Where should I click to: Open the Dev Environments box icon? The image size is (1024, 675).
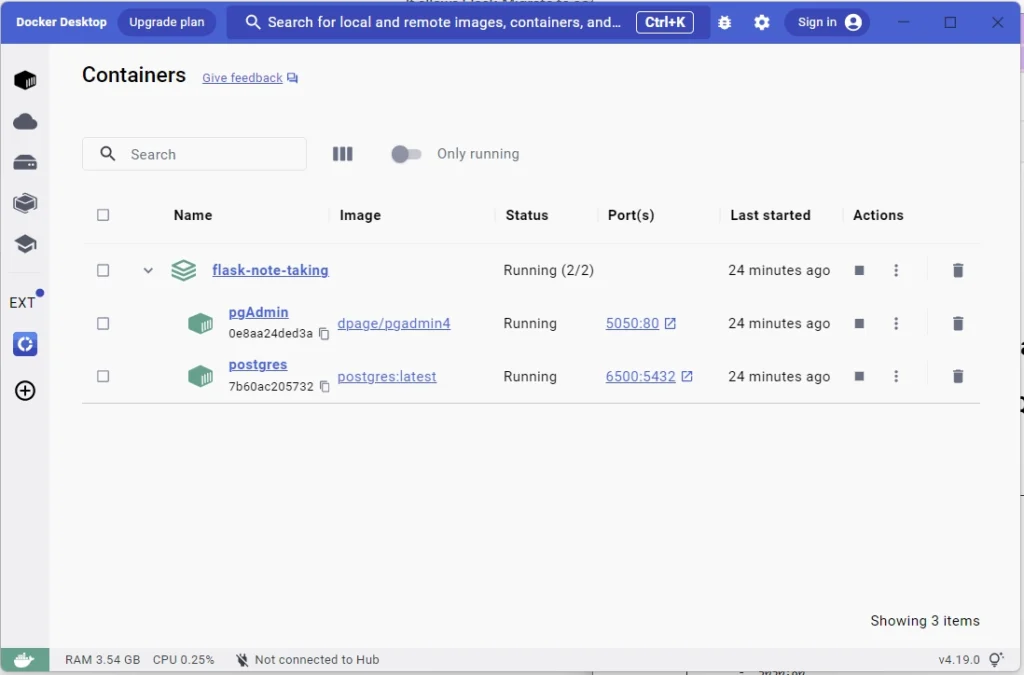click(x=25, y=203)
